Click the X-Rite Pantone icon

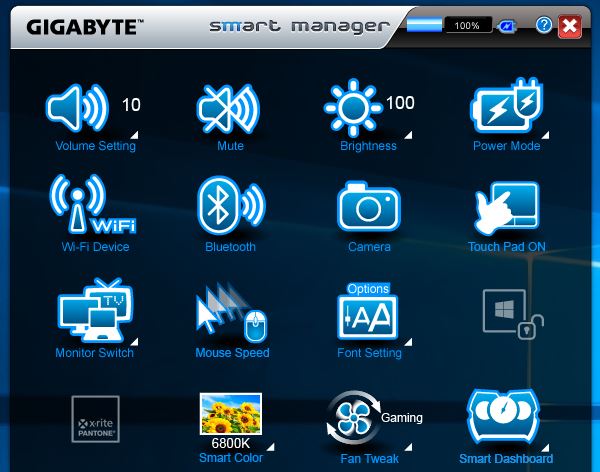[96, 419]
